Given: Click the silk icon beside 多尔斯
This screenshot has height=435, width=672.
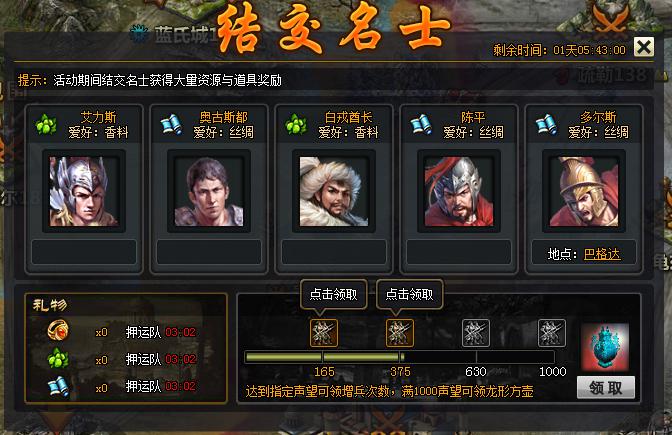Looking at the screenshot, I should (546, 125).
